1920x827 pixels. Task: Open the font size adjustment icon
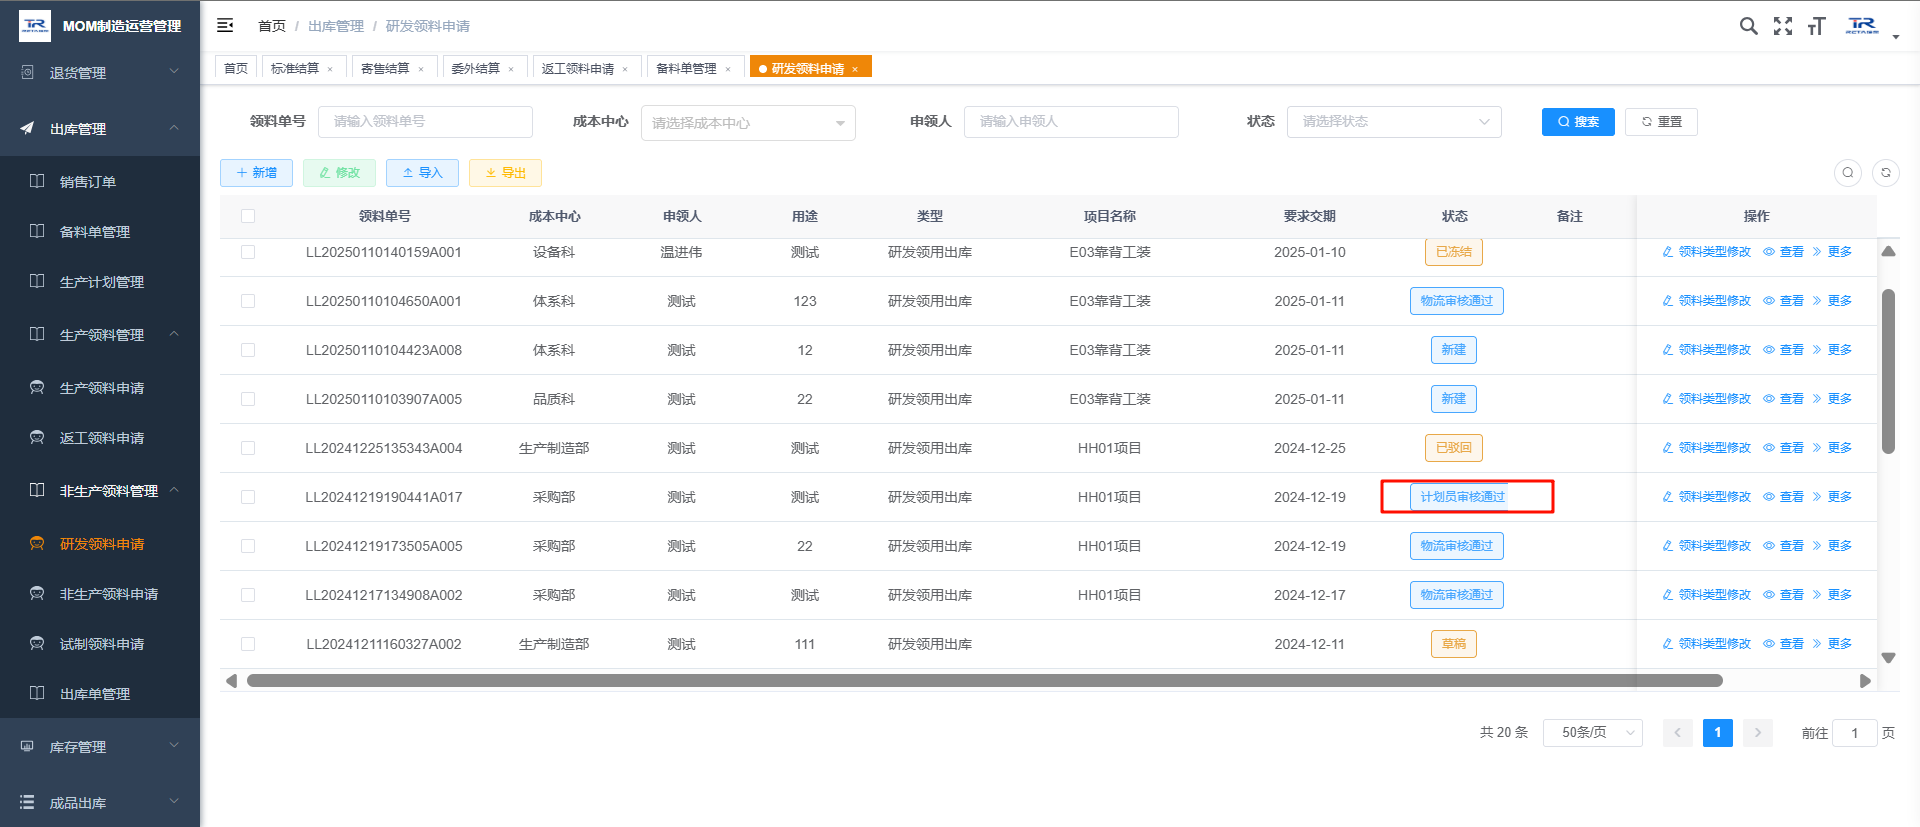click(1817, 26)
